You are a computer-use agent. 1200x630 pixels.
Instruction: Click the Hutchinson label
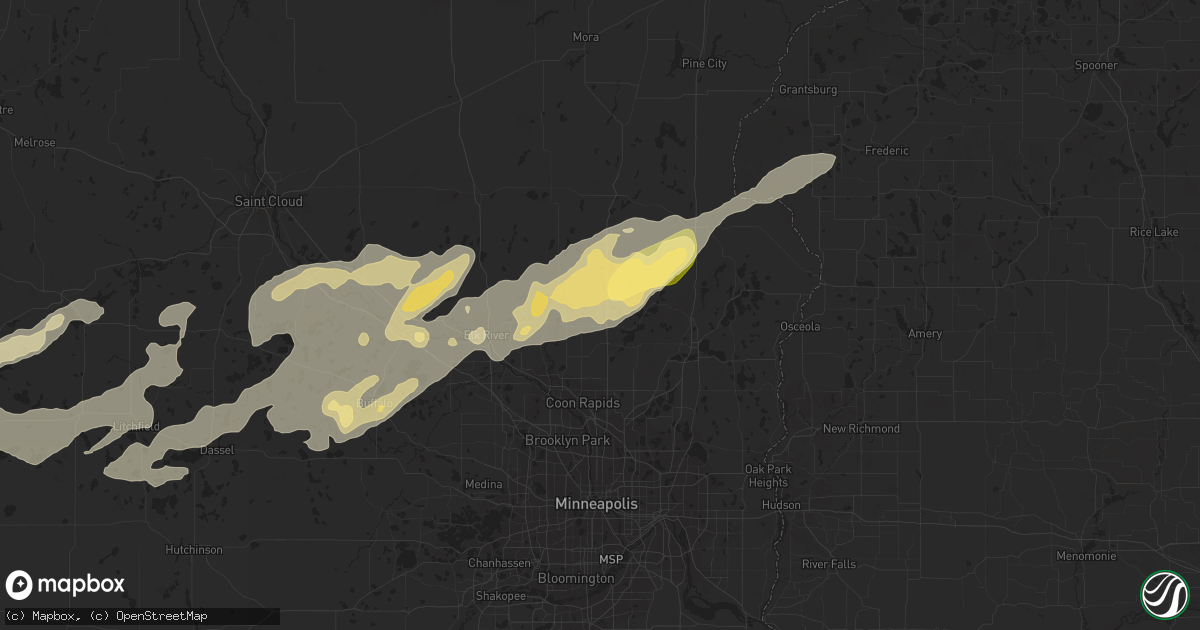(195, 550)
